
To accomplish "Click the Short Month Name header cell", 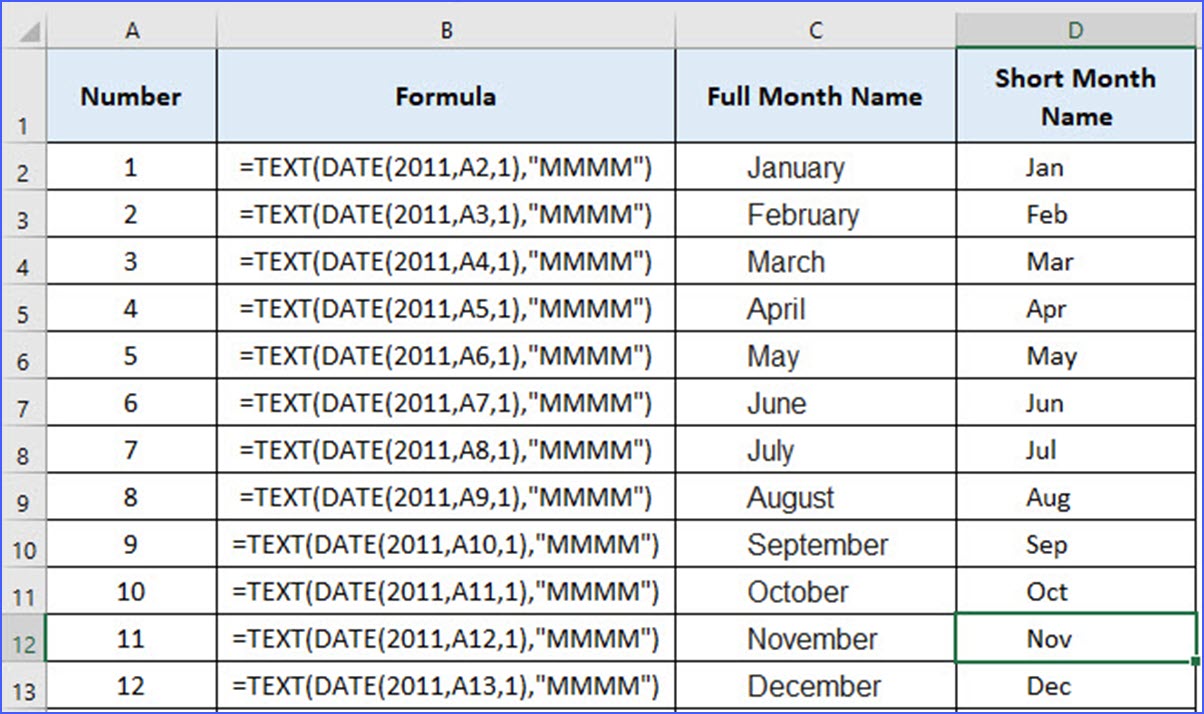I will point(1075,96).
